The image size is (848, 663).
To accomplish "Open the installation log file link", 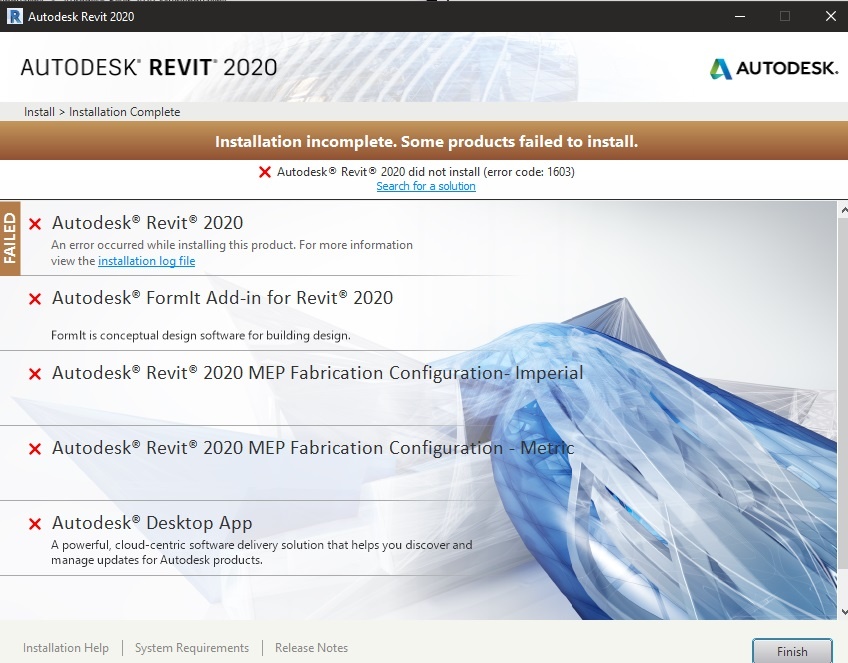I will click(147, 261).
